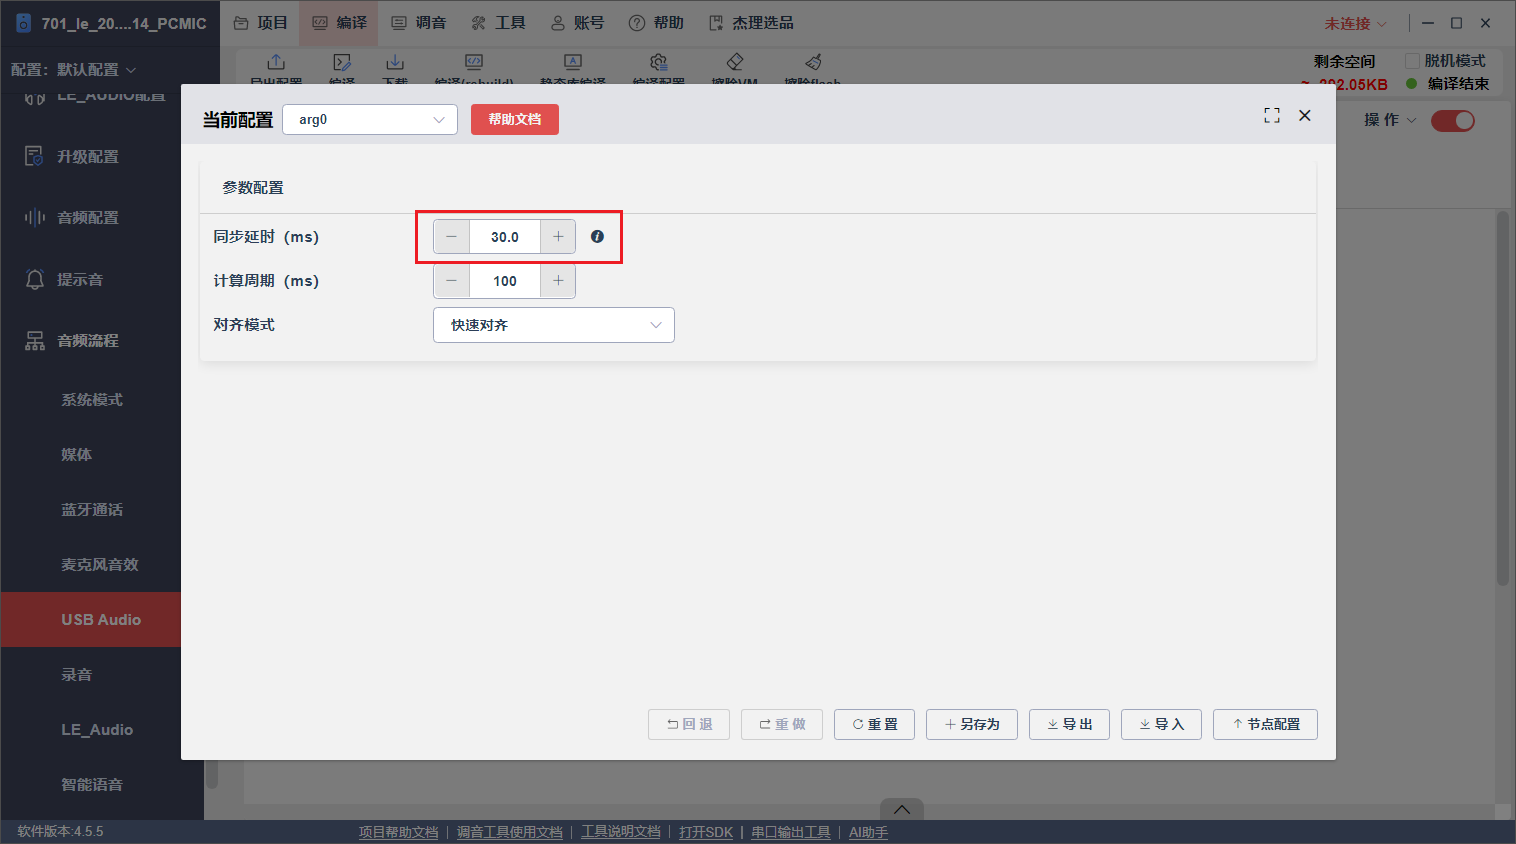Decrease 同步延时 with the minus button
This screenshot has height=844, width=1516.
click(x=452, y=237)
